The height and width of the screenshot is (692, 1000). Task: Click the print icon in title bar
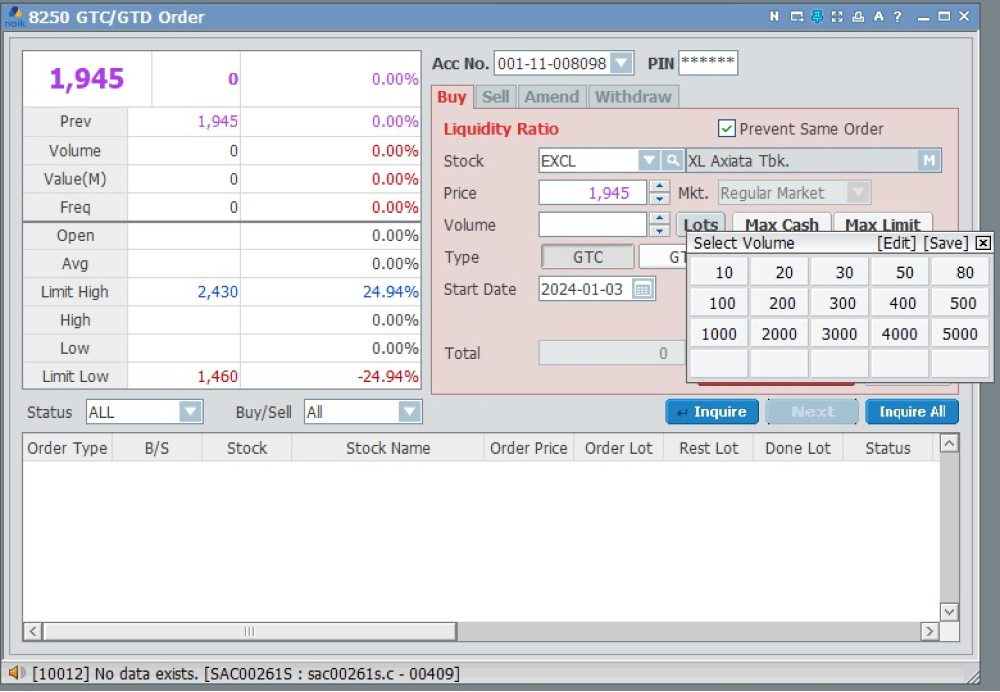tap(857, 17)
